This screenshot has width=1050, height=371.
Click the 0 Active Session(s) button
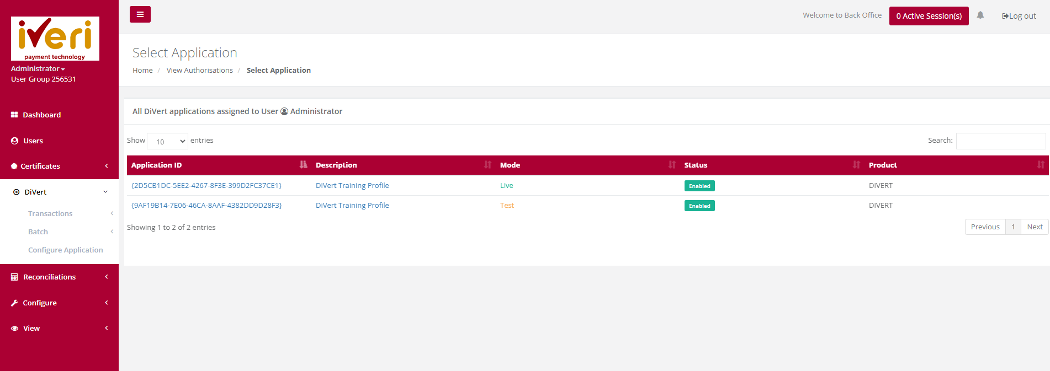[929, 16]
